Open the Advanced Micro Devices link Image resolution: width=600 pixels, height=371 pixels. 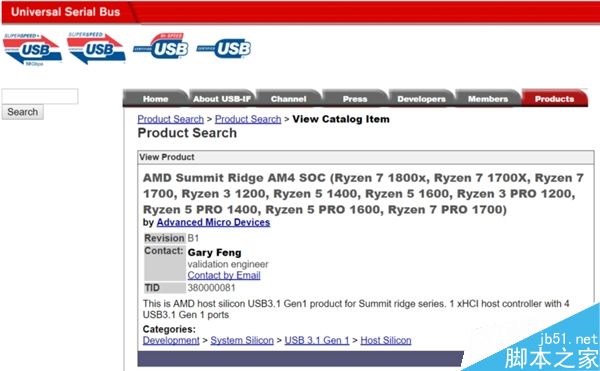[x=213, y=222]
